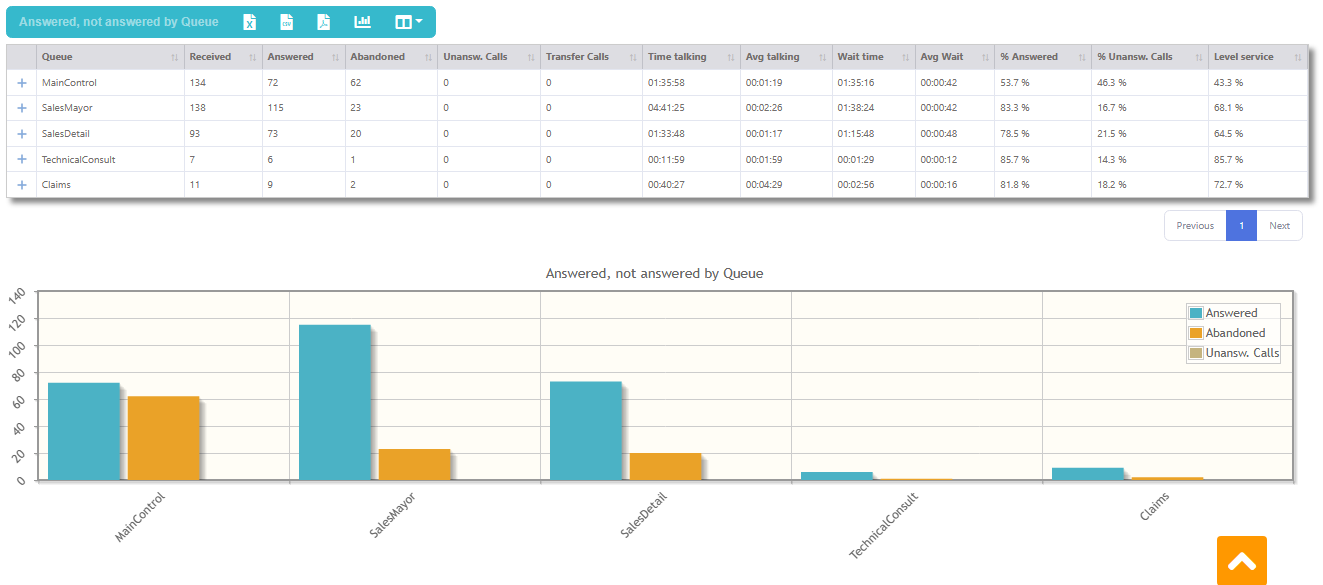Image resolution: width=1323 pixels, height=585 pixels.
Task: Export report to Excel file
Action: 250,22
